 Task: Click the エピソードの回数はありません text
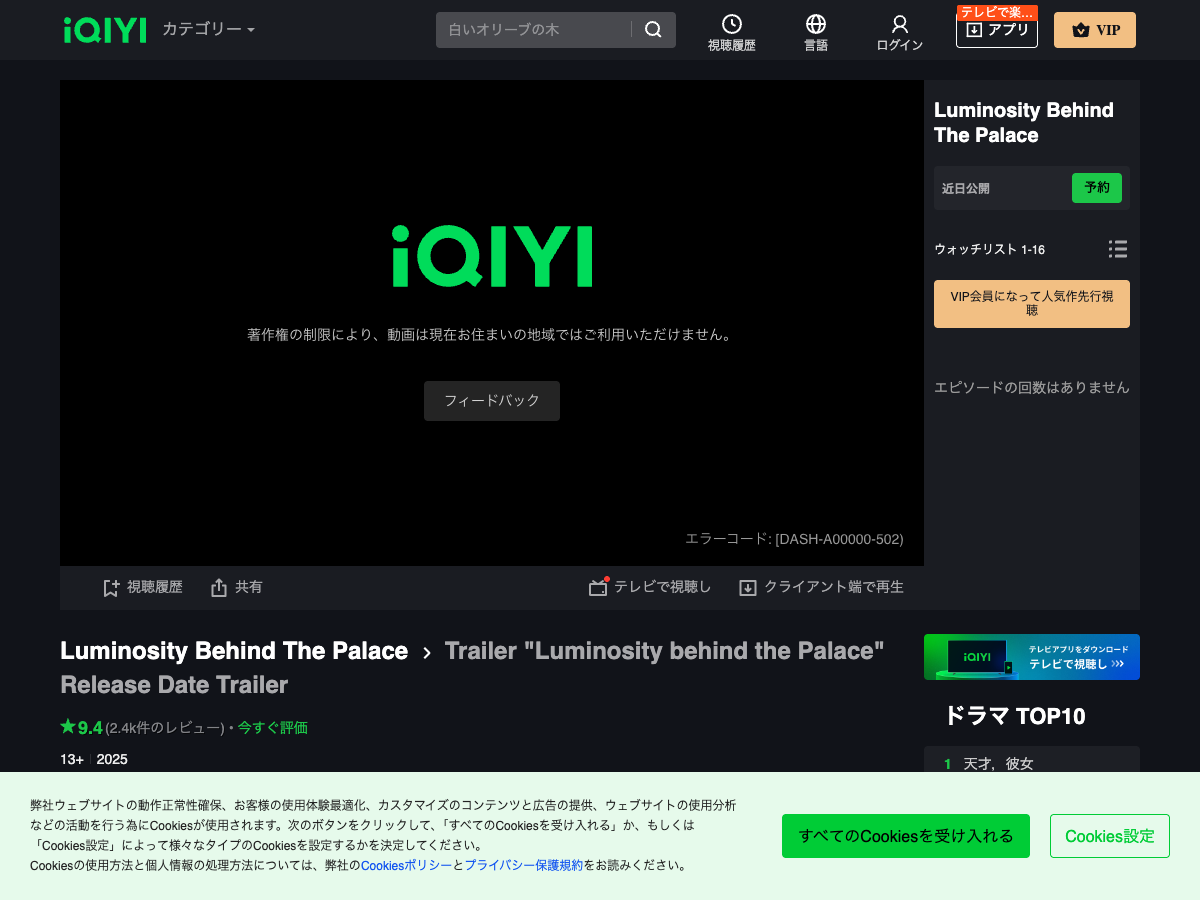pyautogui.click(x=1032, y=387)
